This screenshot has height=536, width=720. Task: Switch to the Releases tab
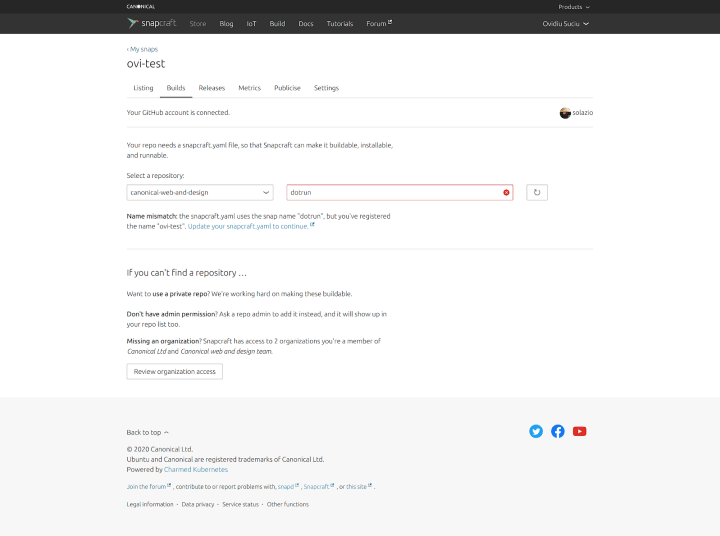(212, 88)
